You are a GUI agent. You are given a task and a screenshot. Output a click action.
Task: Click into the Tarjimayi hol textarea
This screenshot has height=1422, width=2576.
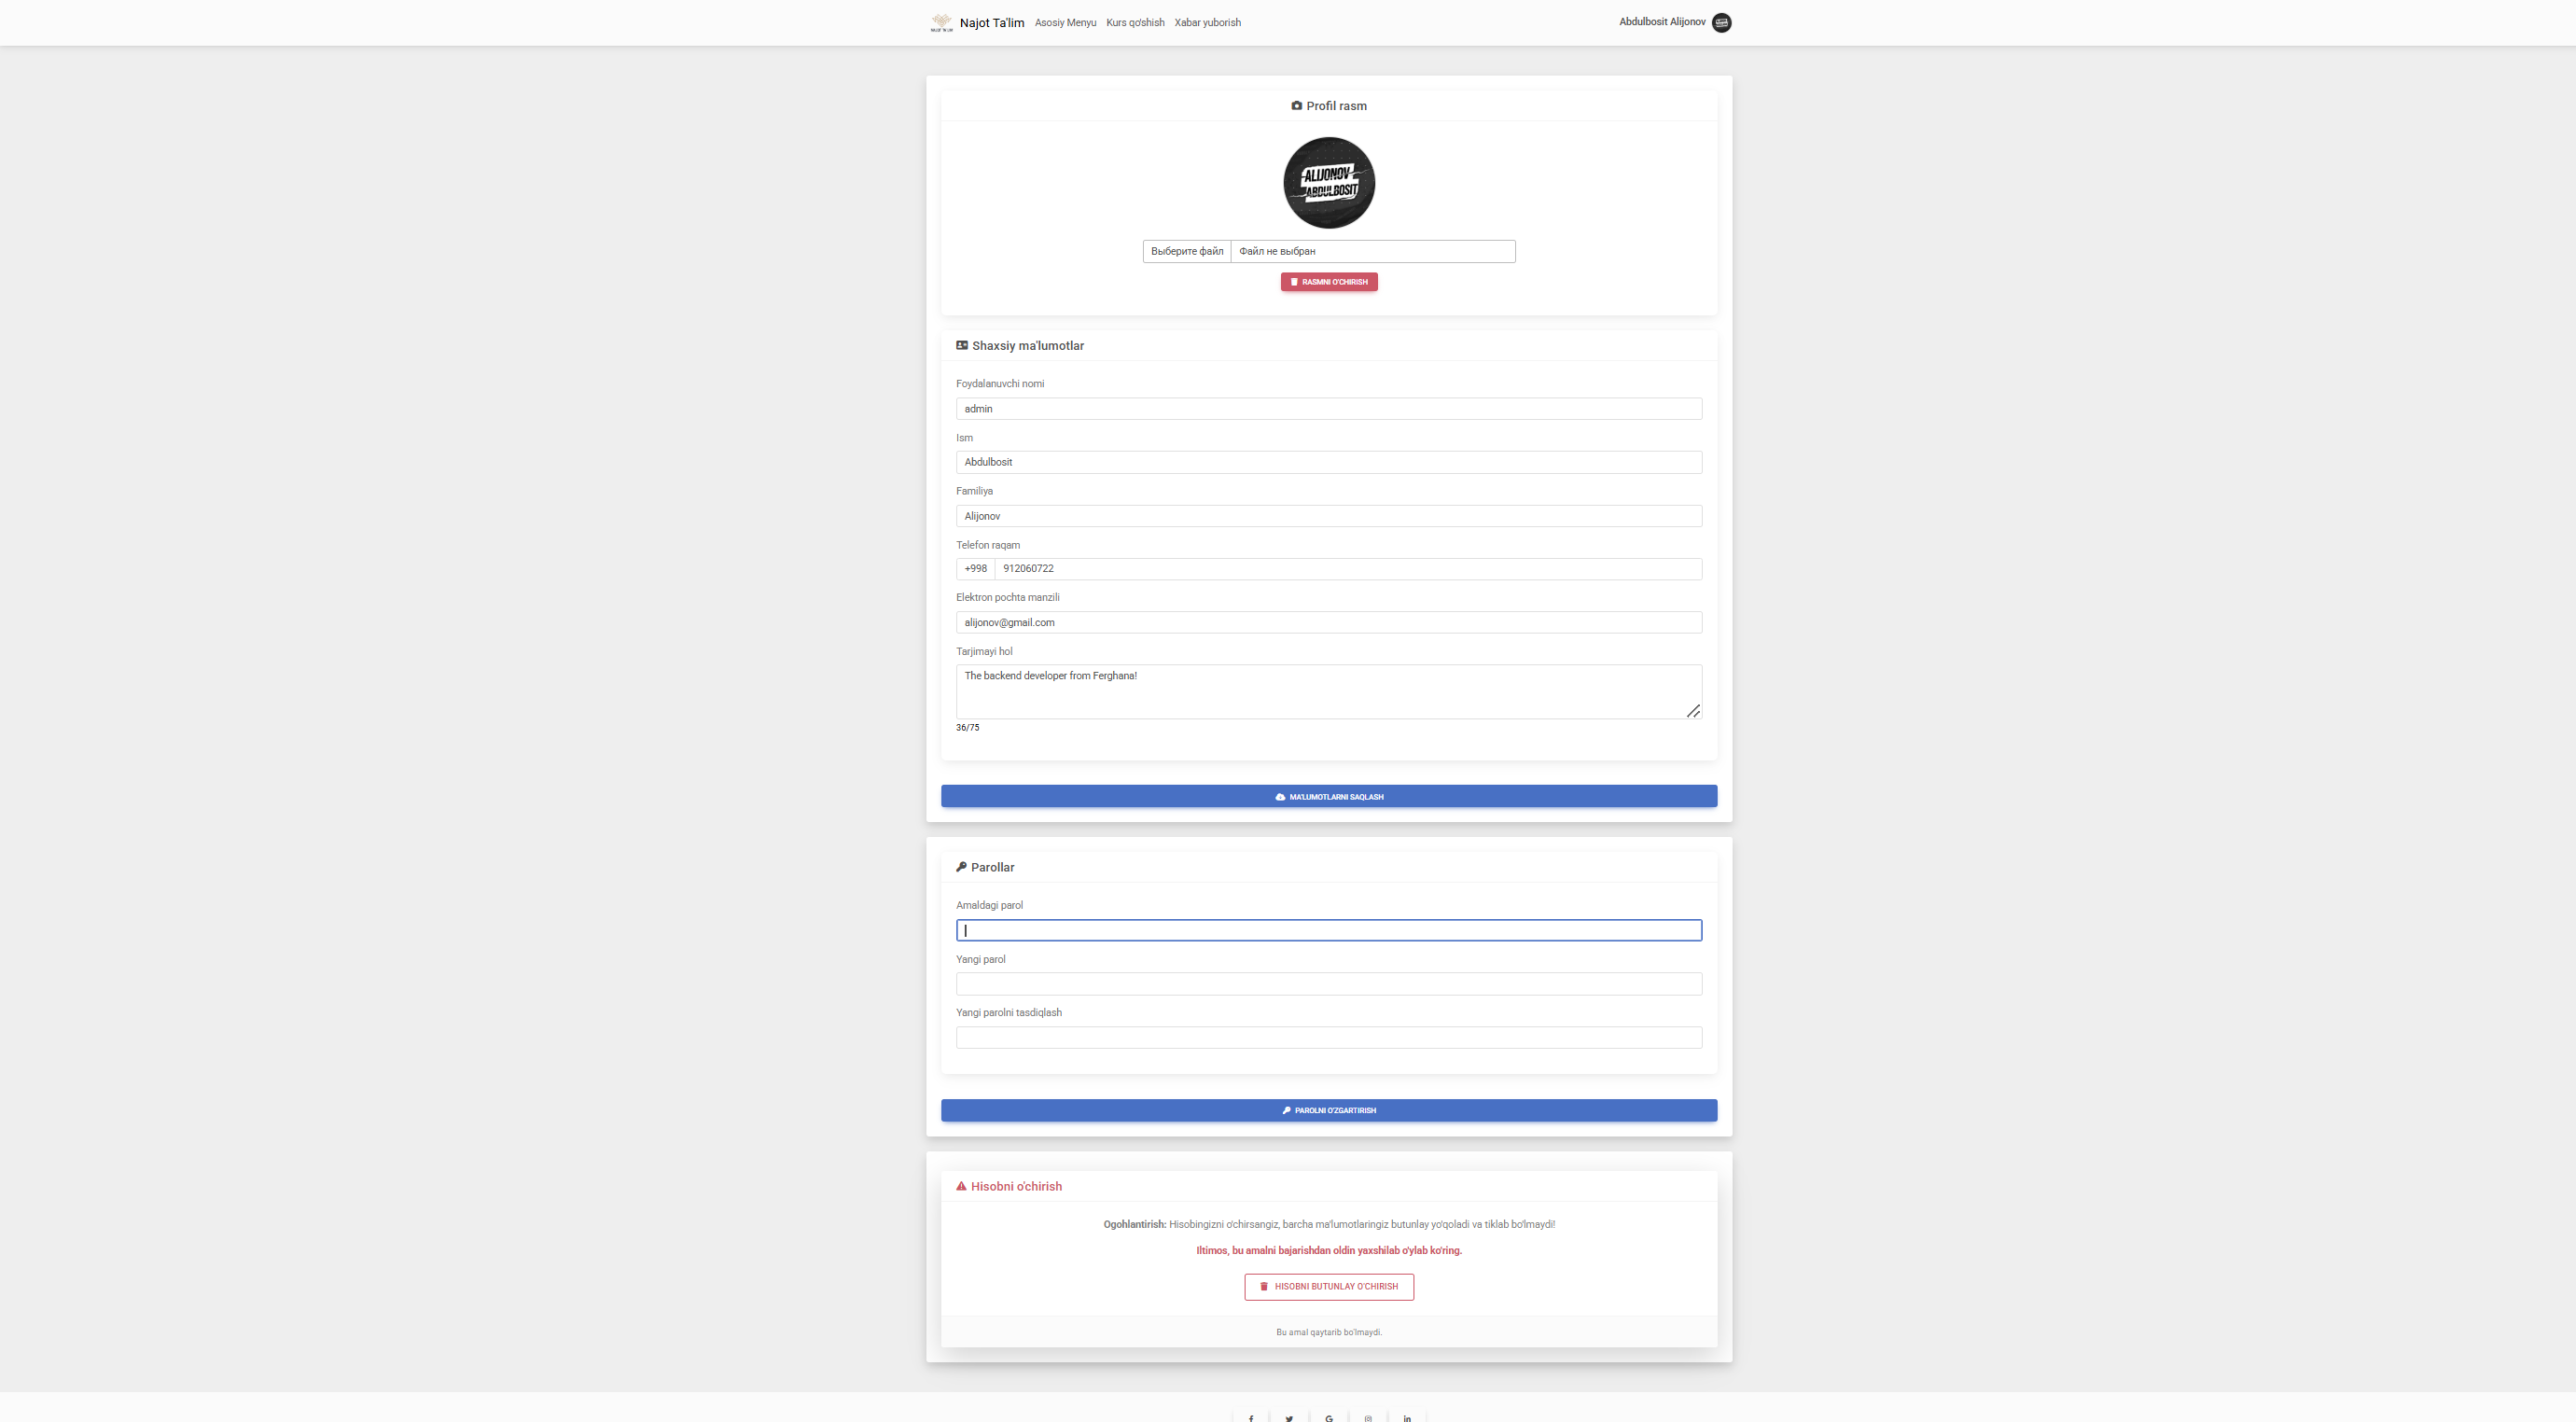pos(1328,691)
